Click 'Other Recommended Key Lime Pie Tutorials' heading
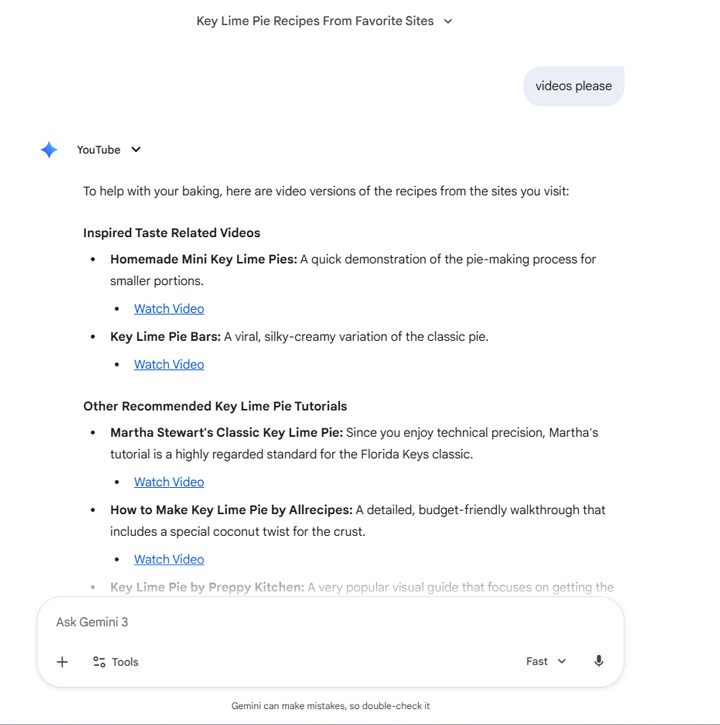 click(x=215, y=407)
